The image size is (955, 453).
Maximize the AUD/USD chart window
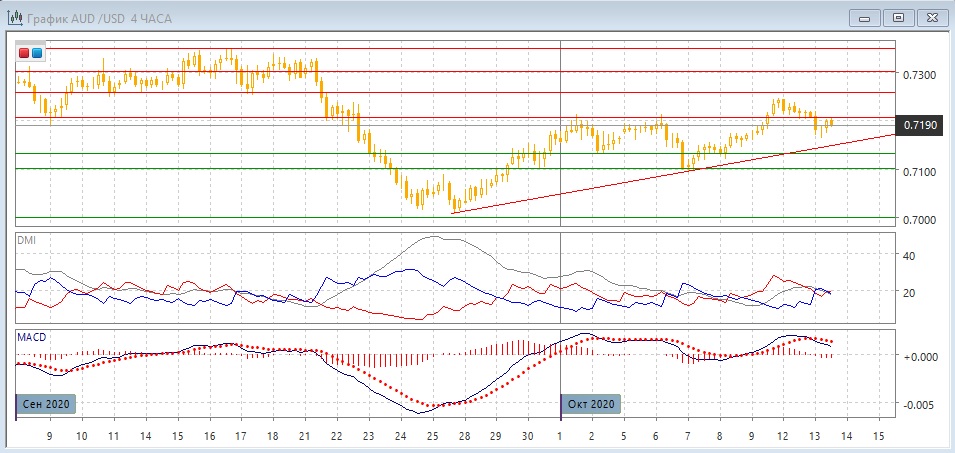tap(898, 17)
